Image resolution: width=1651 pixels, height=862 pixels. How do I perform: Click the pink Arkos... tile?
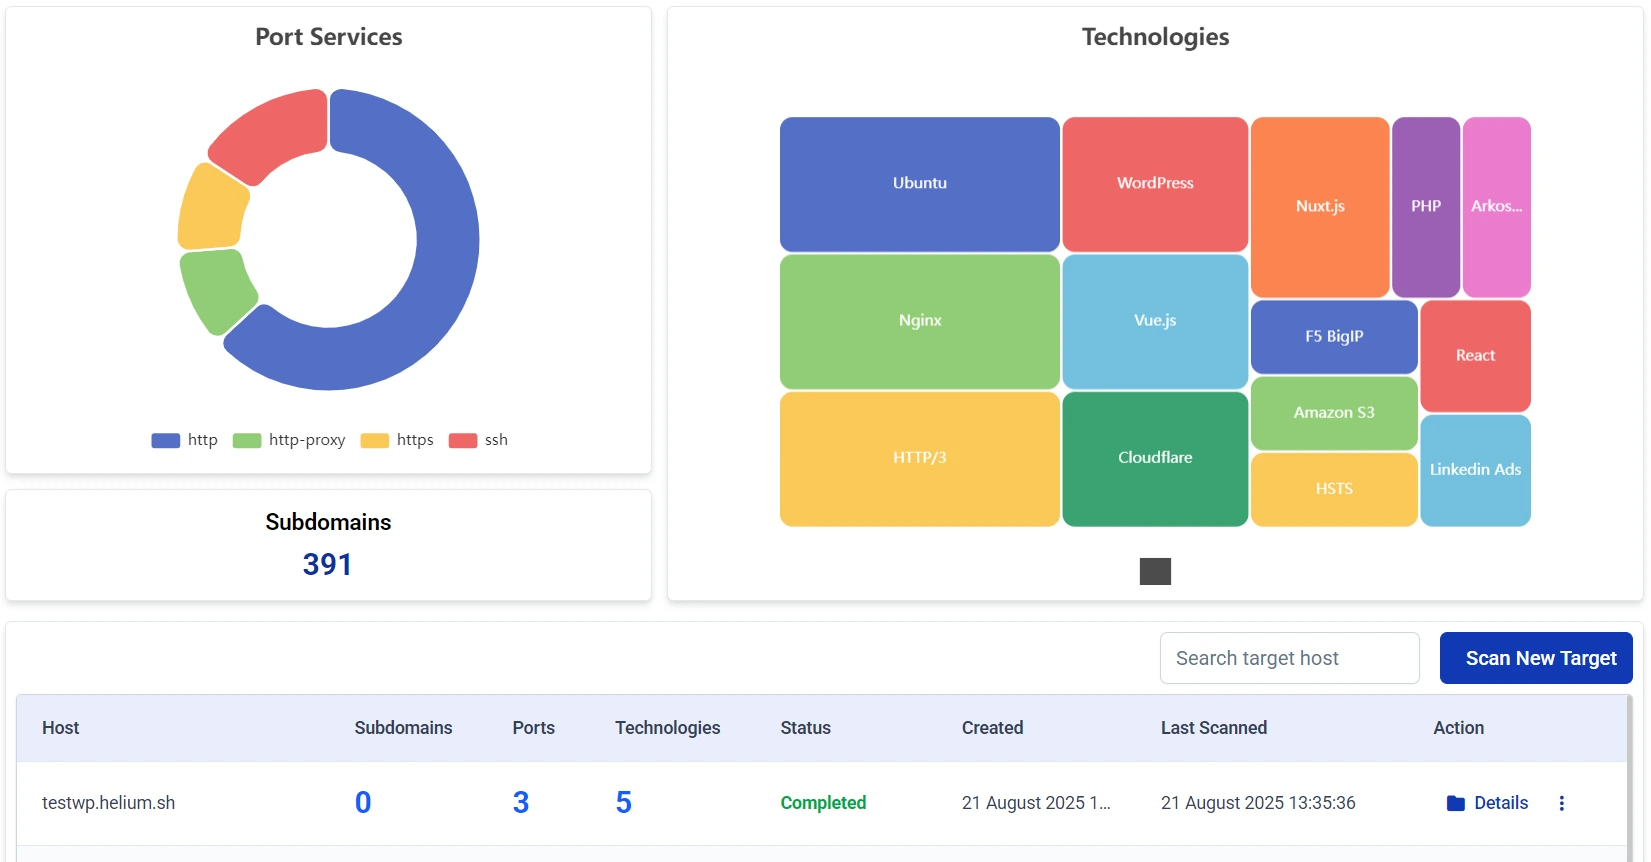point(1496,207)
